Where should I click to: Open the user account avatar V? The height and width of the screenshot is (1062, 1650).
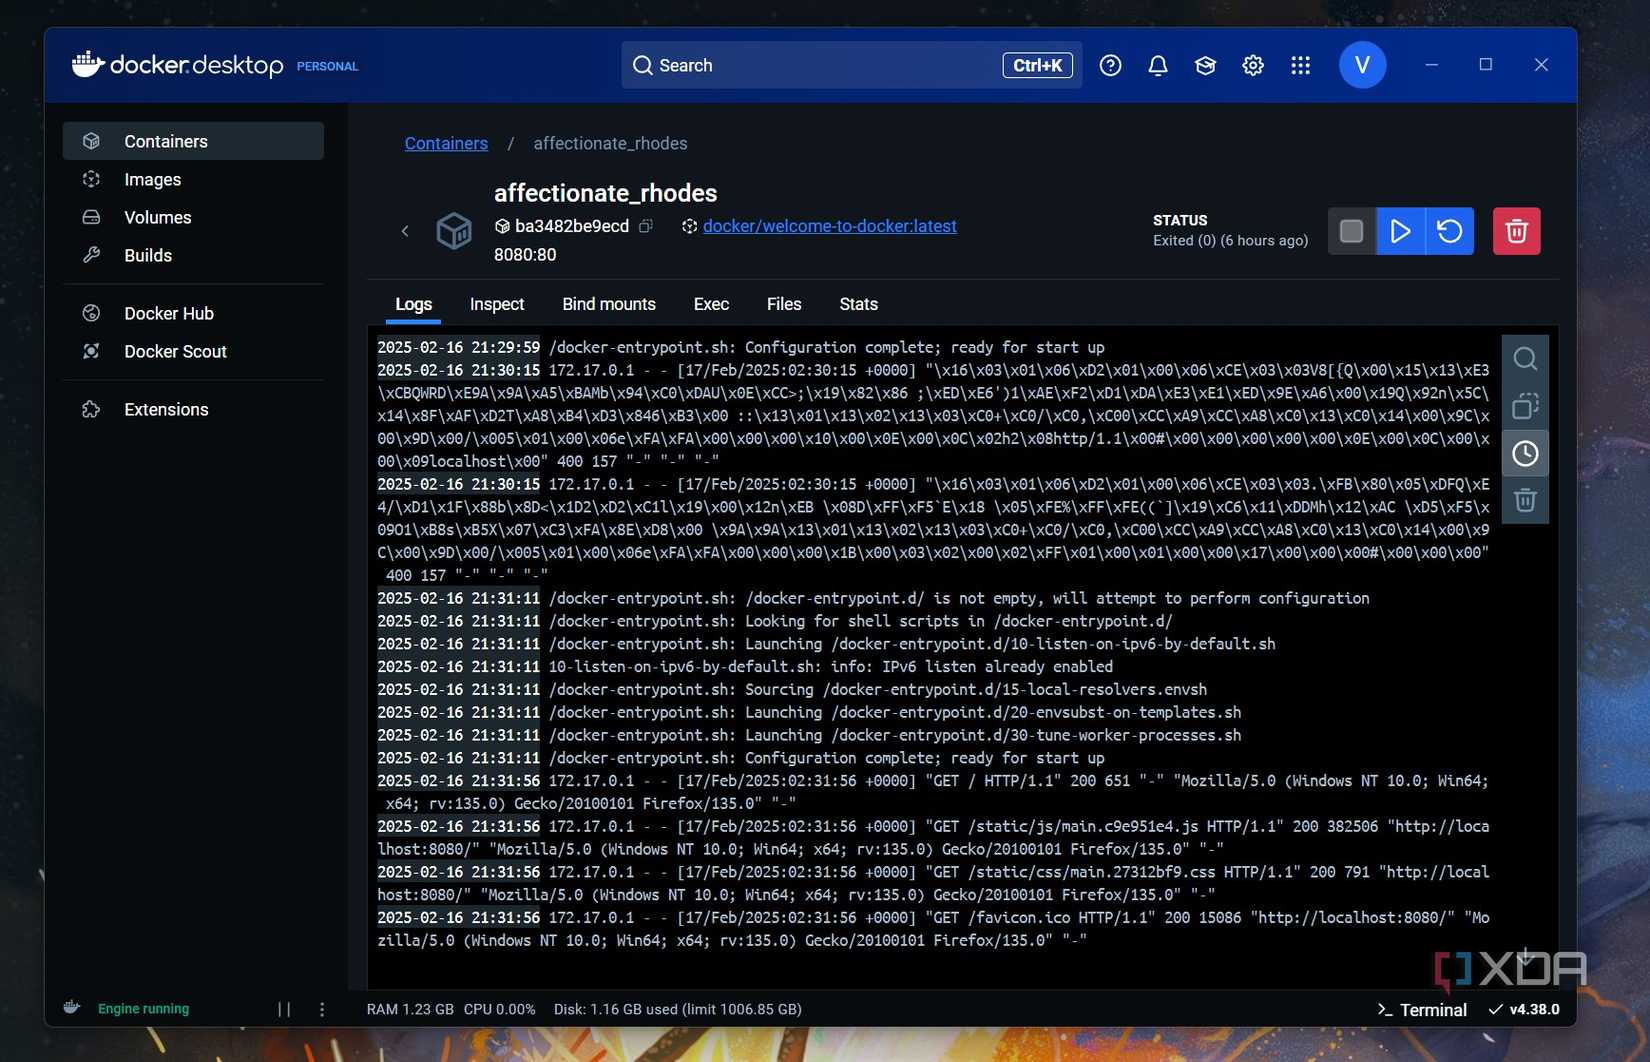(1362, 65)
